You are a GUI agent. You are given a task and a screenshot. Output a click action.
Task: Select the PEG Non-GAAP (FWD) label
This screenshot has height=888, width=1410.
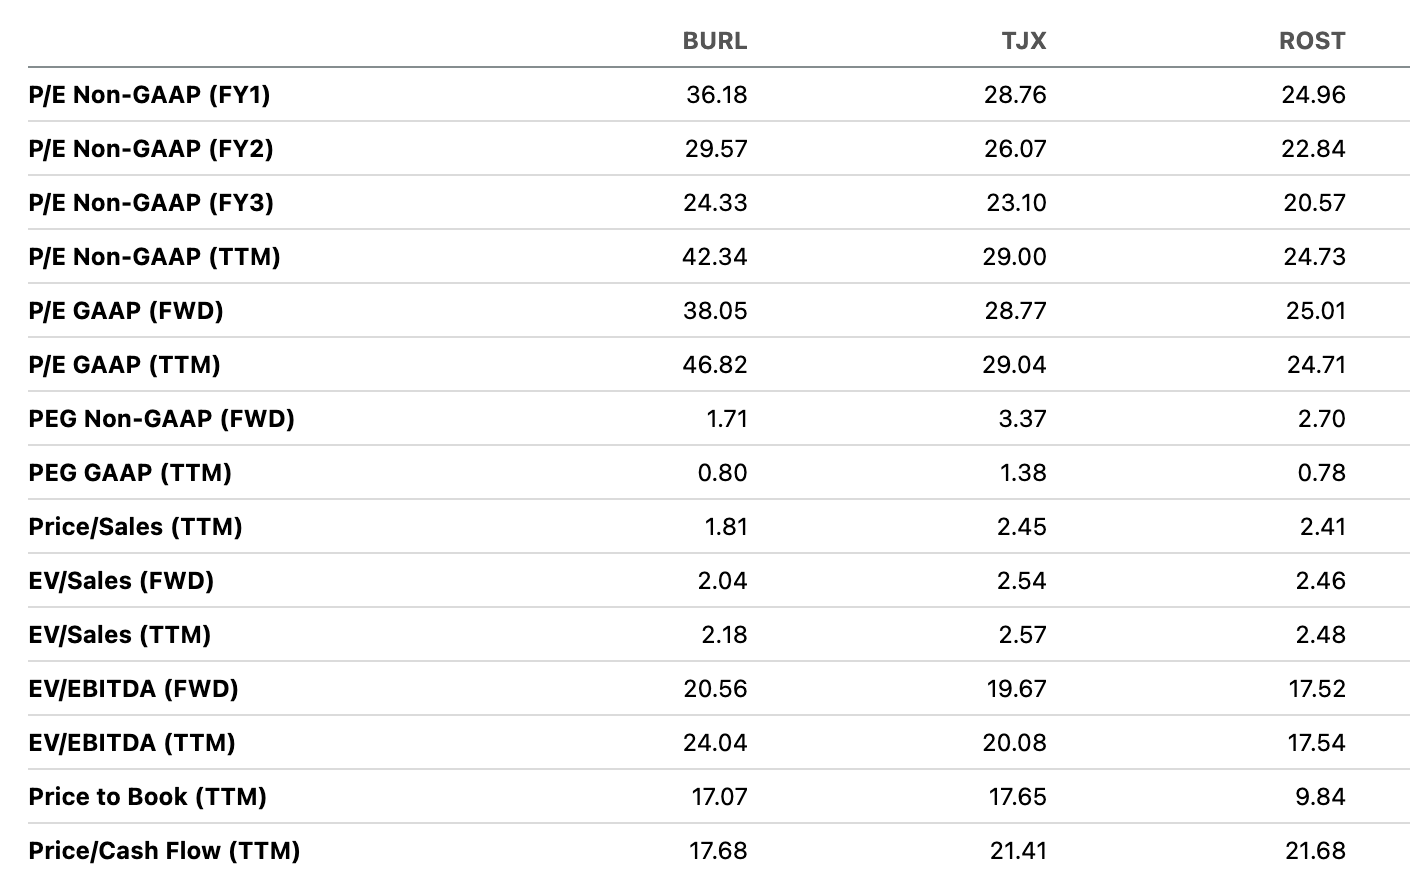click(x=162, y=419)
